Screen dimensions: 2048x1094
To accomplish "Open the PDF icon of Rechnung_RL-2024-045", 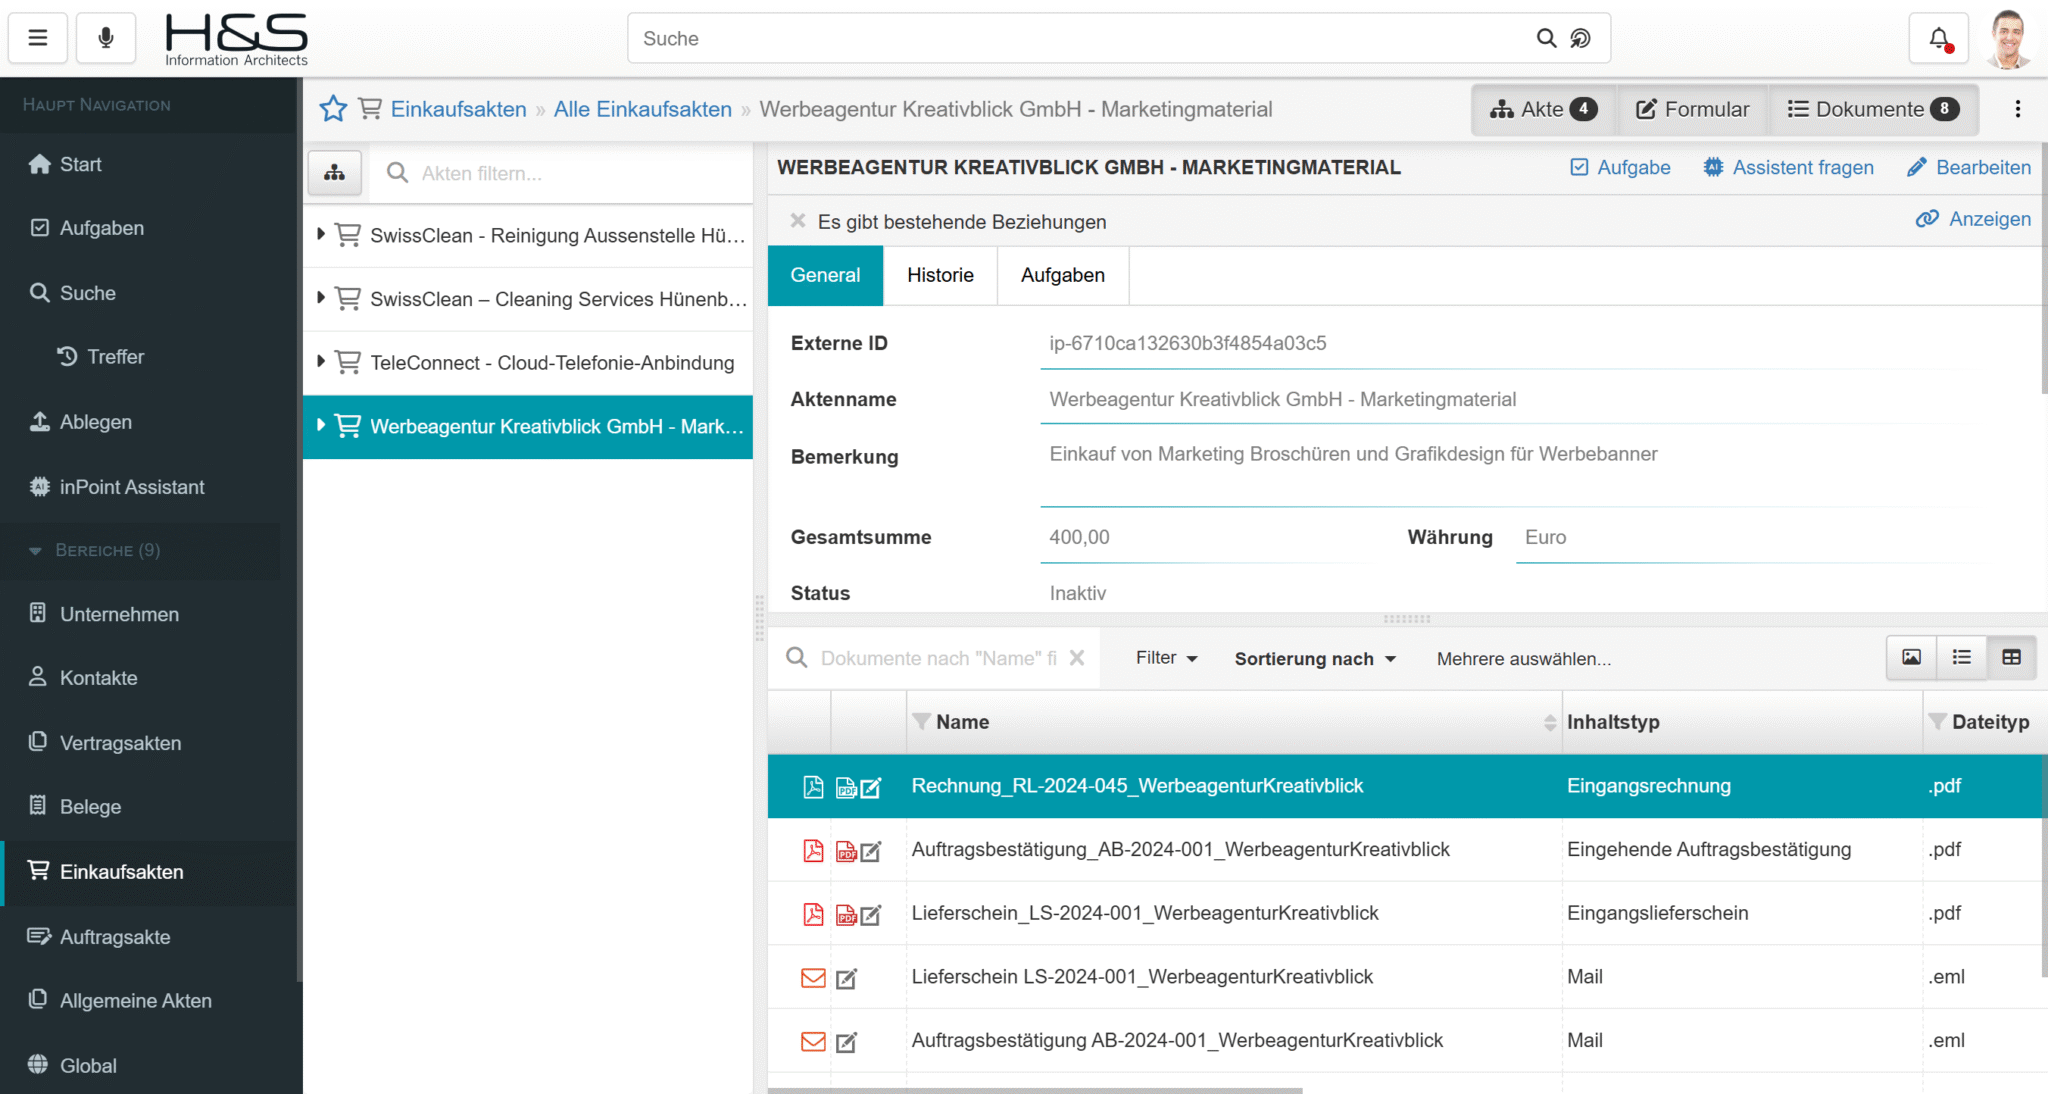I will [813, 787].
